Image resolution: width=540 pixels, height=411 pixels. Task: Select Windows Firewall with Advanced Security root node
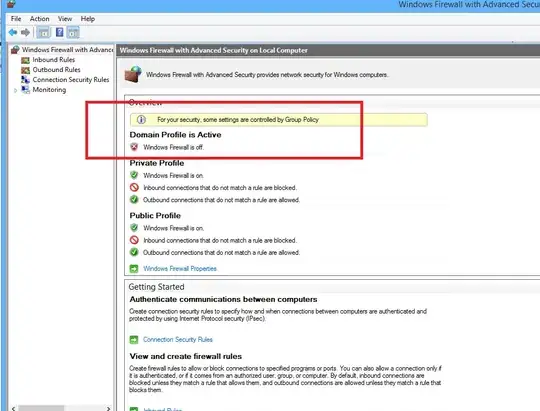pyautogui.click(x=68, y=50)
